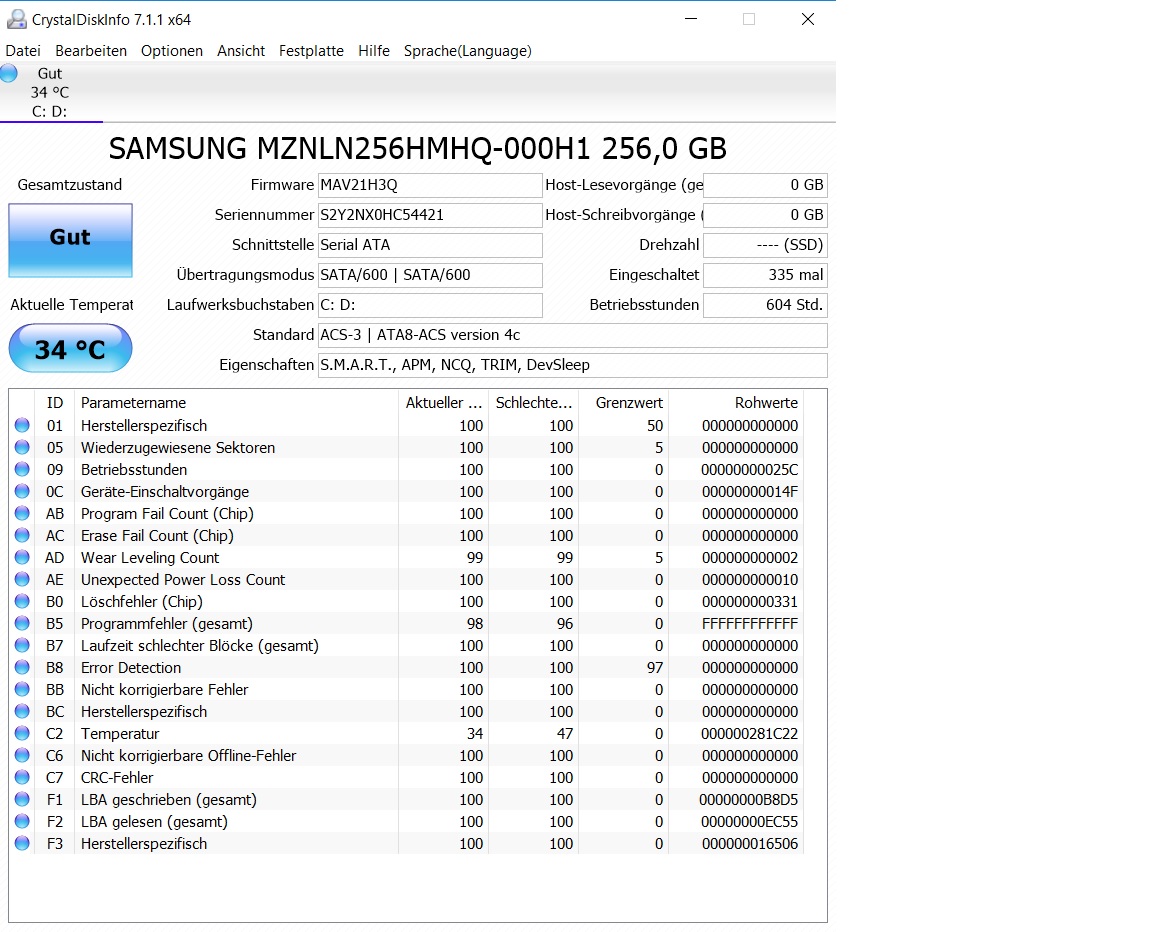Image resolution: width=1152 pixels, height=932 pixels.
Task: Click status icon of Nicht korrigierbare Offline-Fehler row
Action: pyautogui.click(x=22, y=755)
